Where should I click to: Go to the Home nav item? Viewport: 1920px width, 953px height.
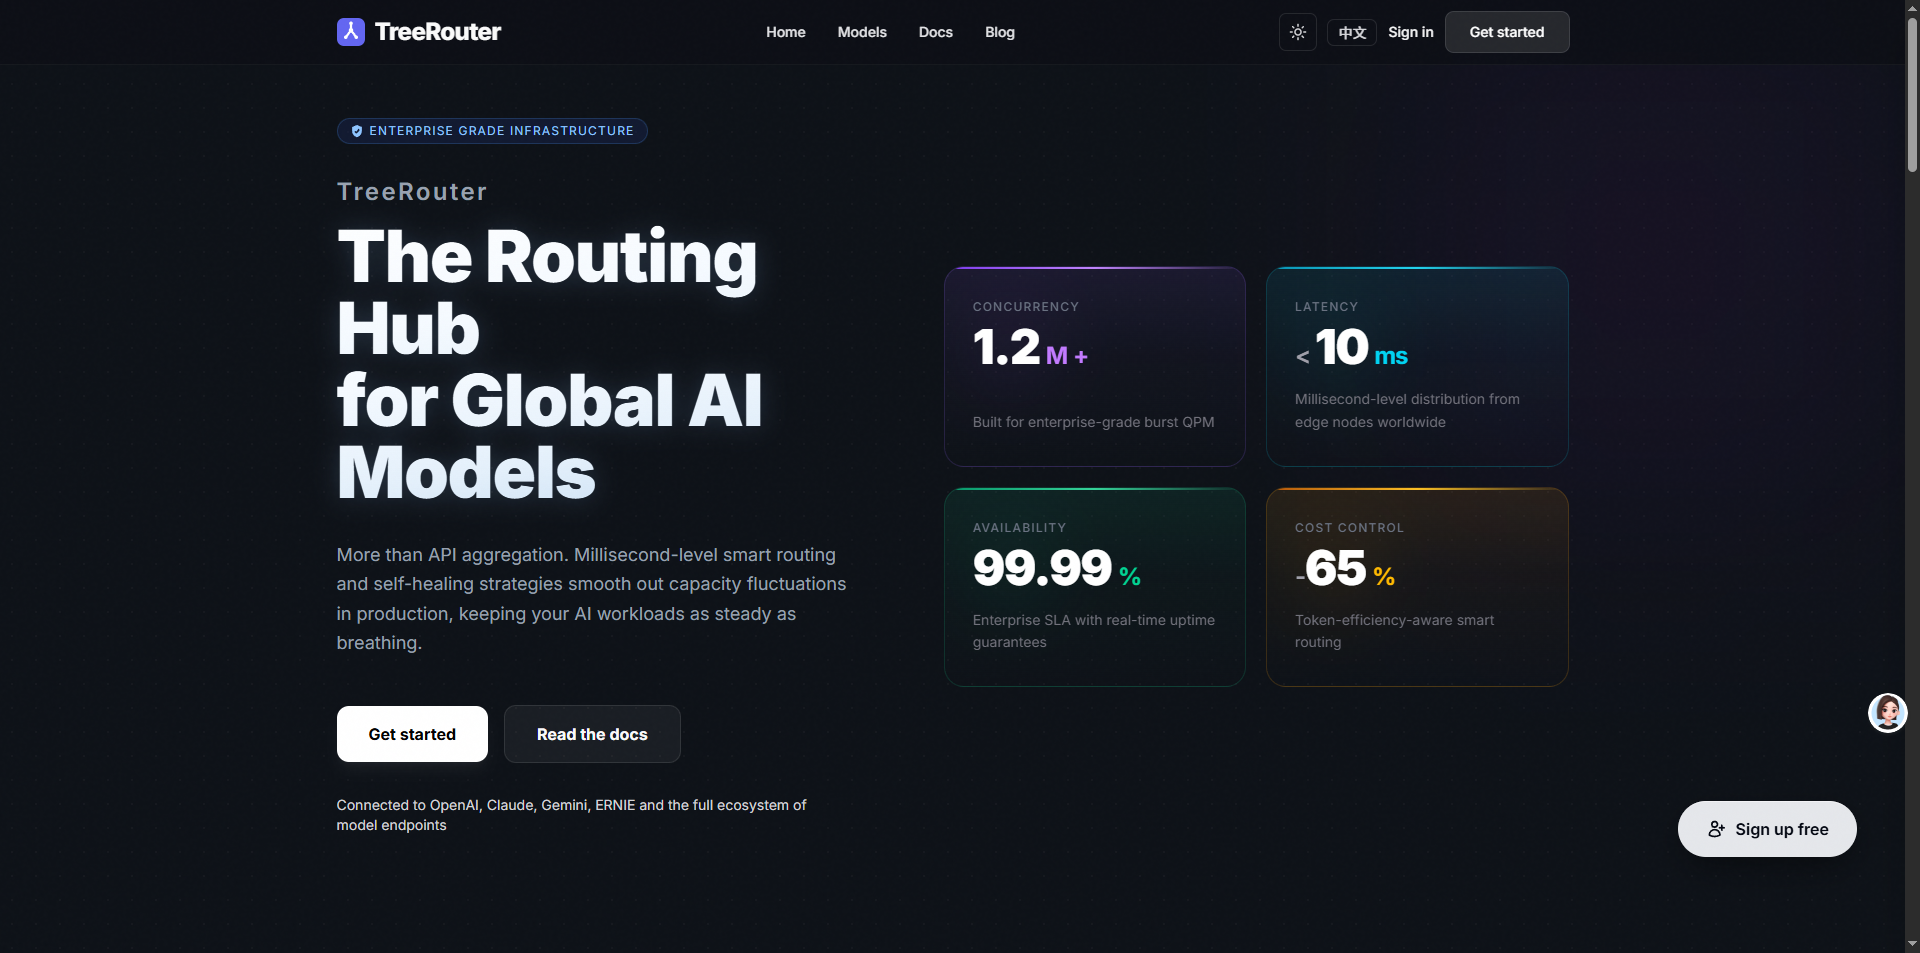(786, 32)
